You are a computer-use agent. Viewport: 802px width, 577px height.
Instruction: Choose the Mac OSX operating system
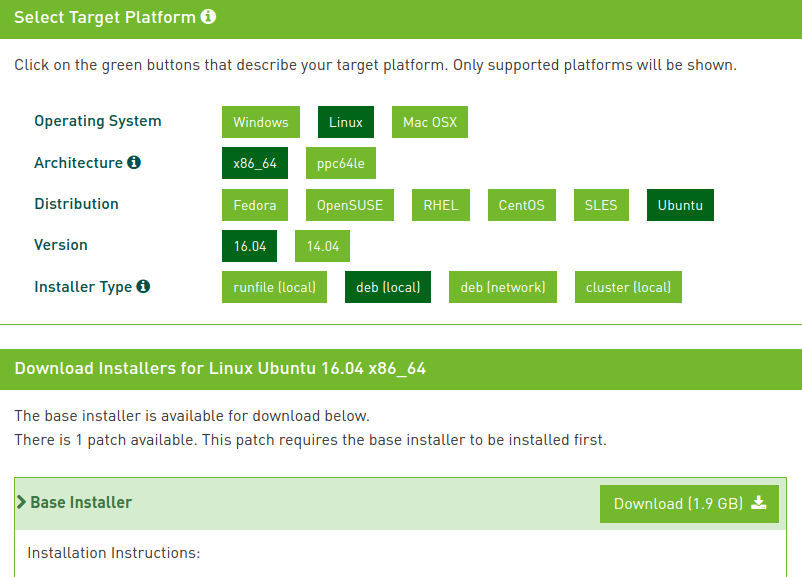click(430, 122)
